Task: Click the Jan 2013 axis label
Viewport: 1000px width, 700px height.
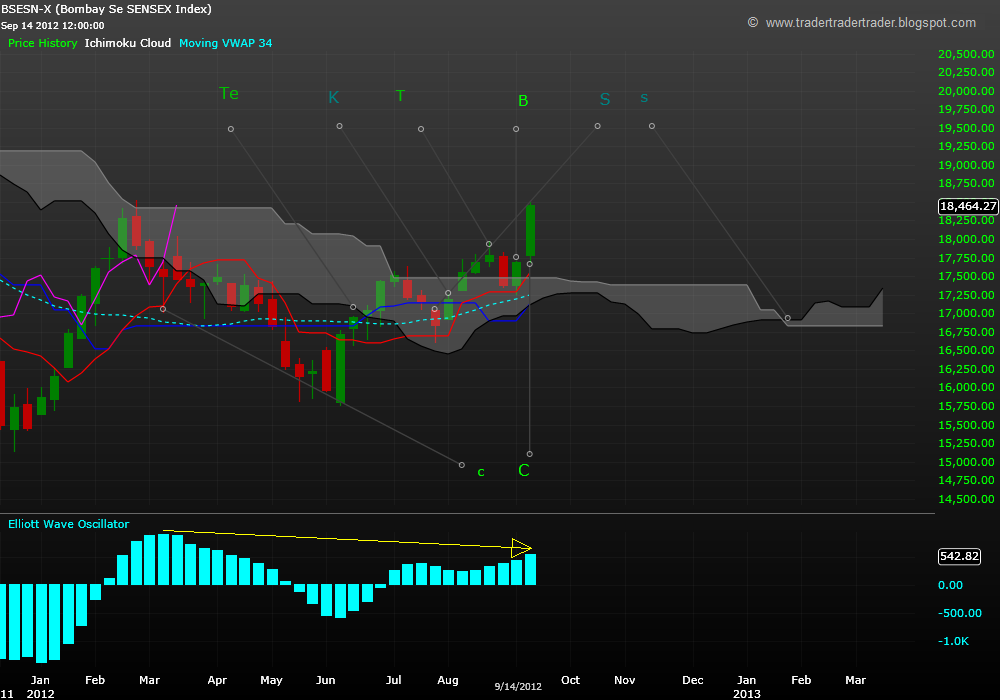Action: coord(746,685)
